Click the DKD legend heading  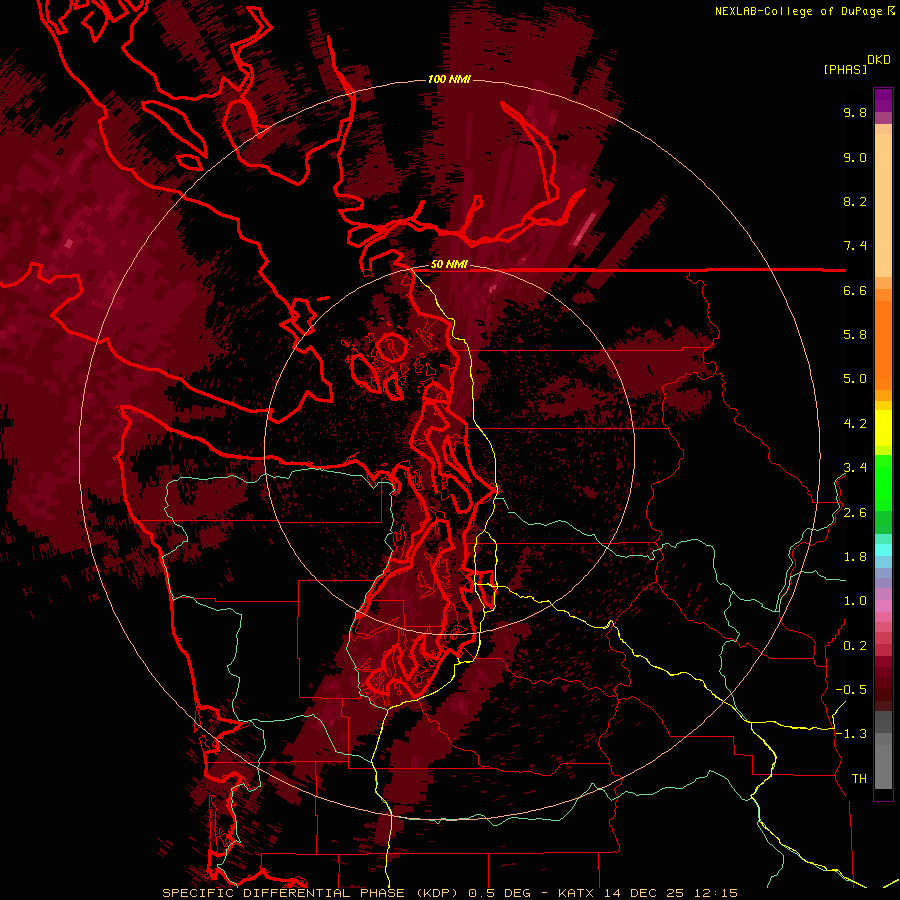pyautogui.click(x=879, y=60)
